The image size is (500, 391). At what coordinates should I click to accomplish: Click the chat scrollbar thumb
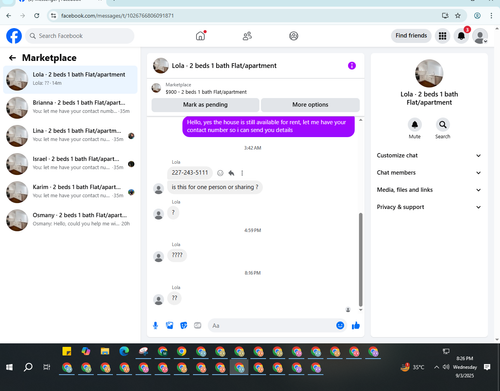[x=360, y=259]
